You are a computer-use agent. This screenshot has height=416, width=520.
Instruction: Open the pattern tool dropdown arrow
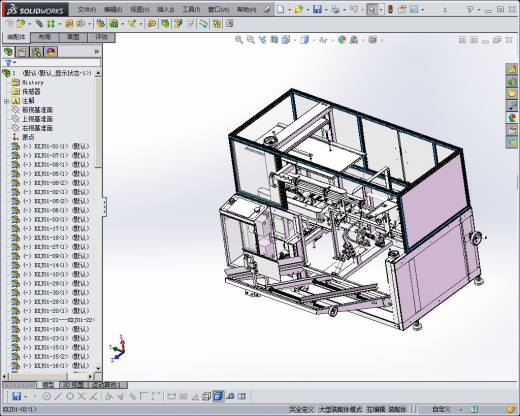[x=59, y=24]
